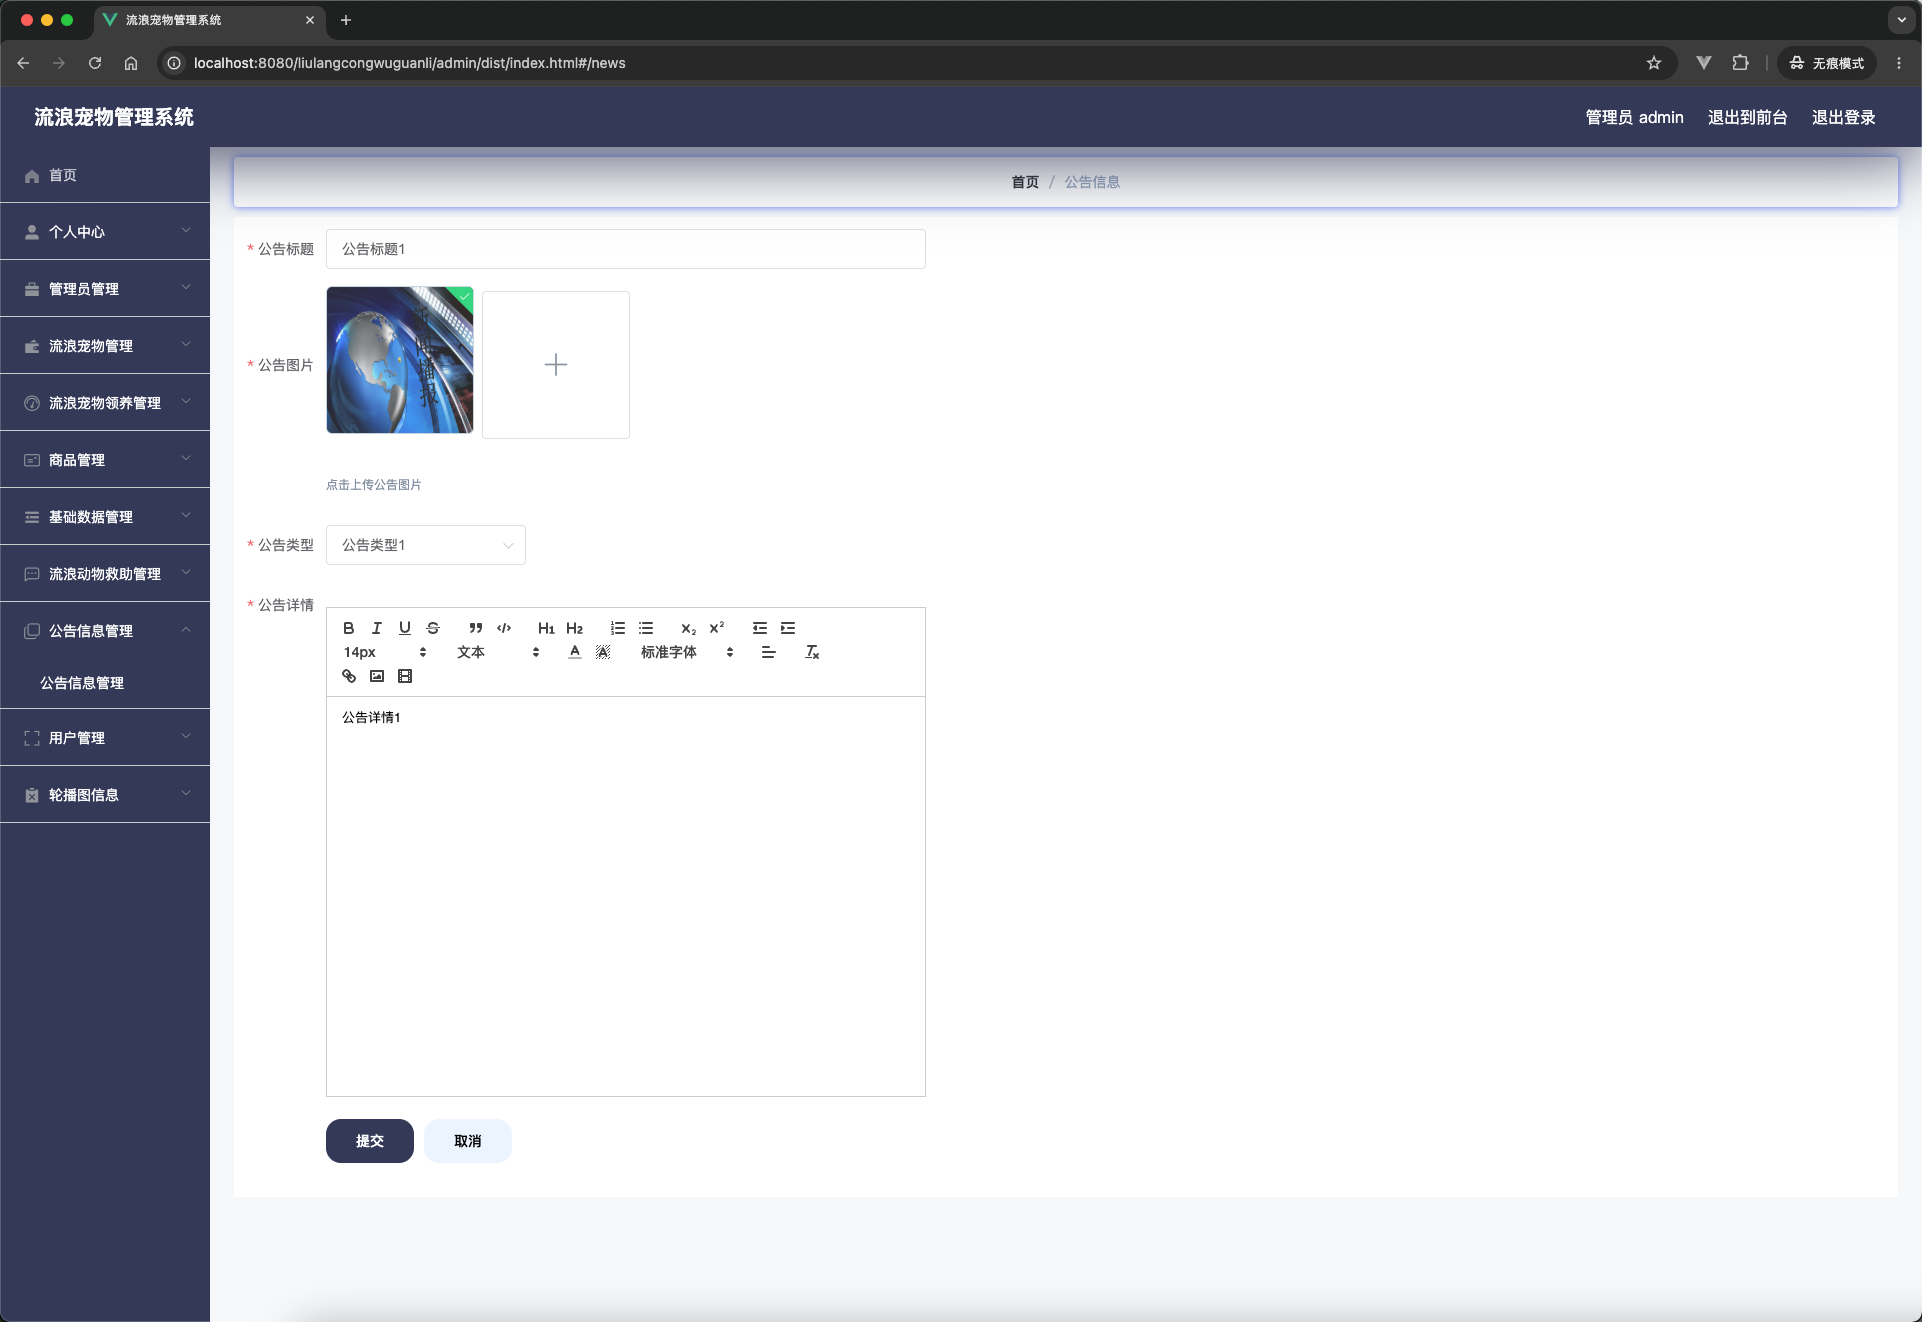
Task: Decrease text indent in the editor
Action: (760, 628)
